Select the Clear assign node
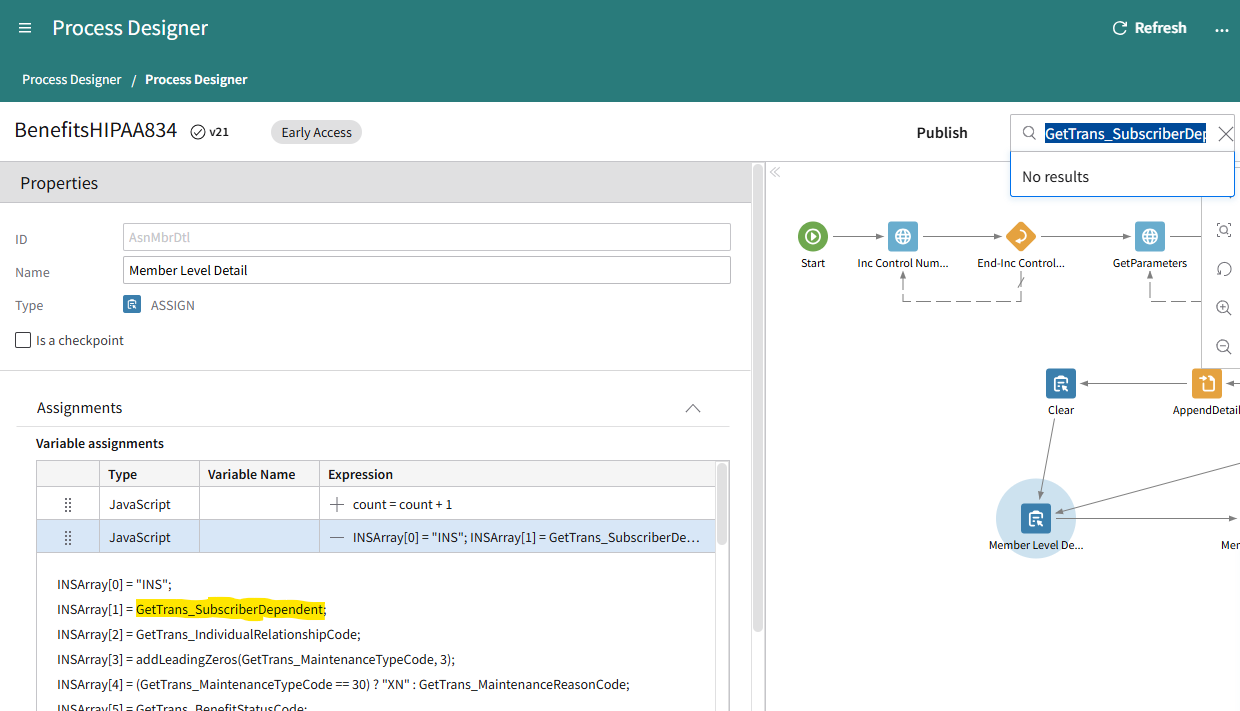Image resolution: width=1240 pixels, height=711 pixels. [x=1061, y=383]
